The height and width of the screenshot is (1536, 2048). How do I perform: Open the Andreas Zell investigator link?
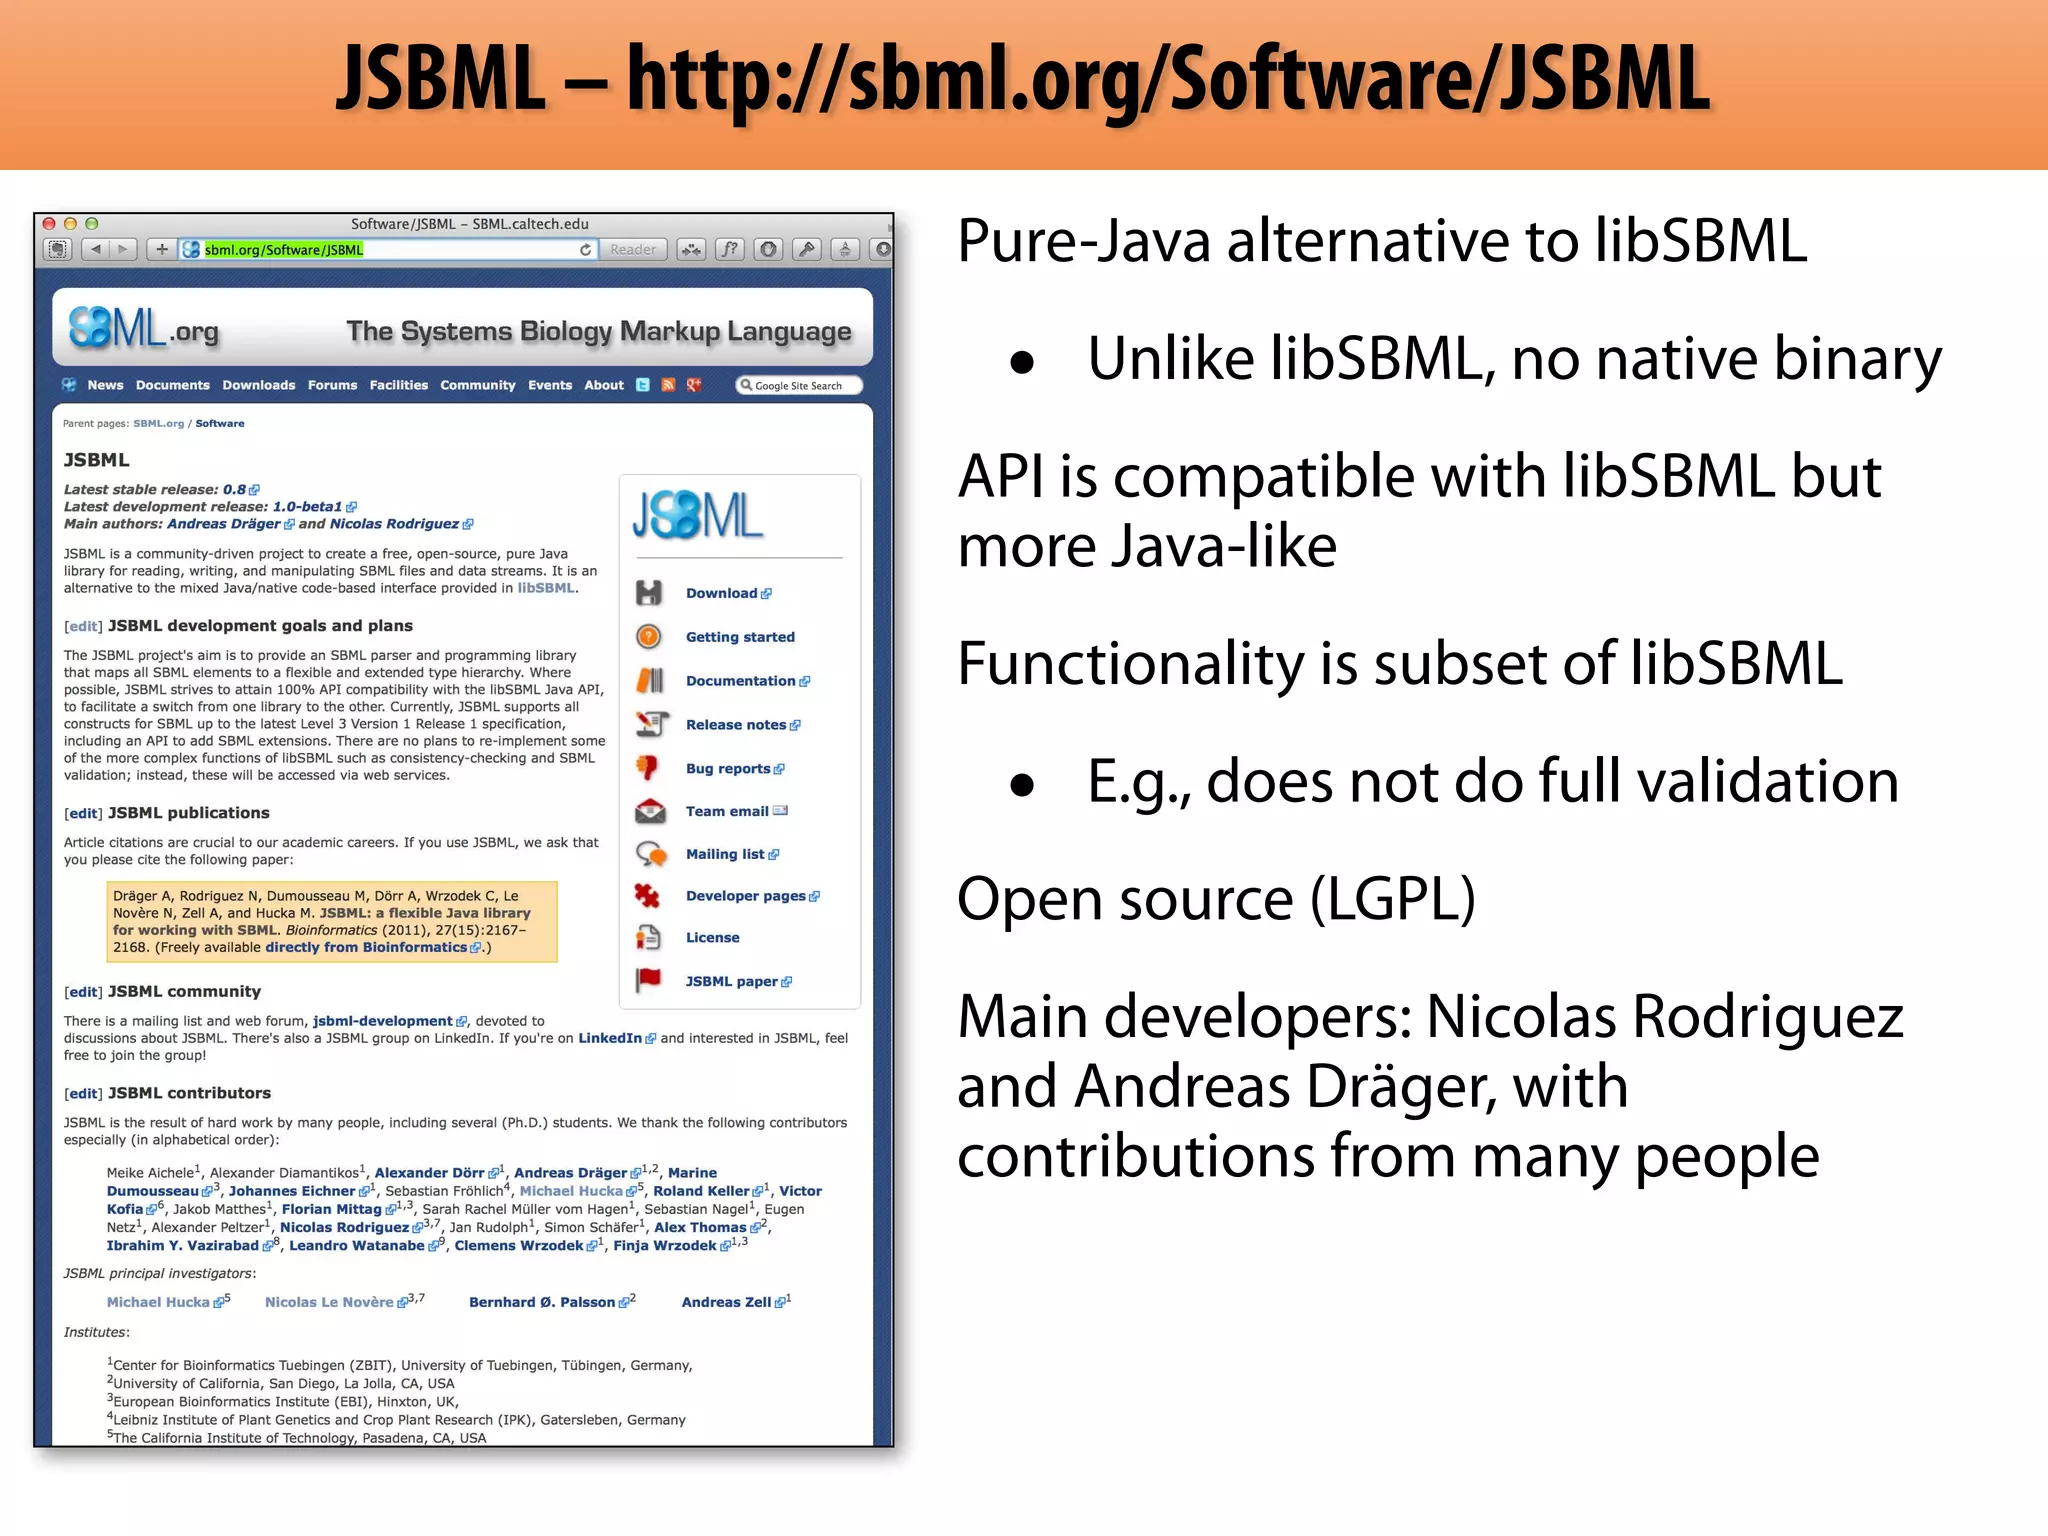[733, 1302]
